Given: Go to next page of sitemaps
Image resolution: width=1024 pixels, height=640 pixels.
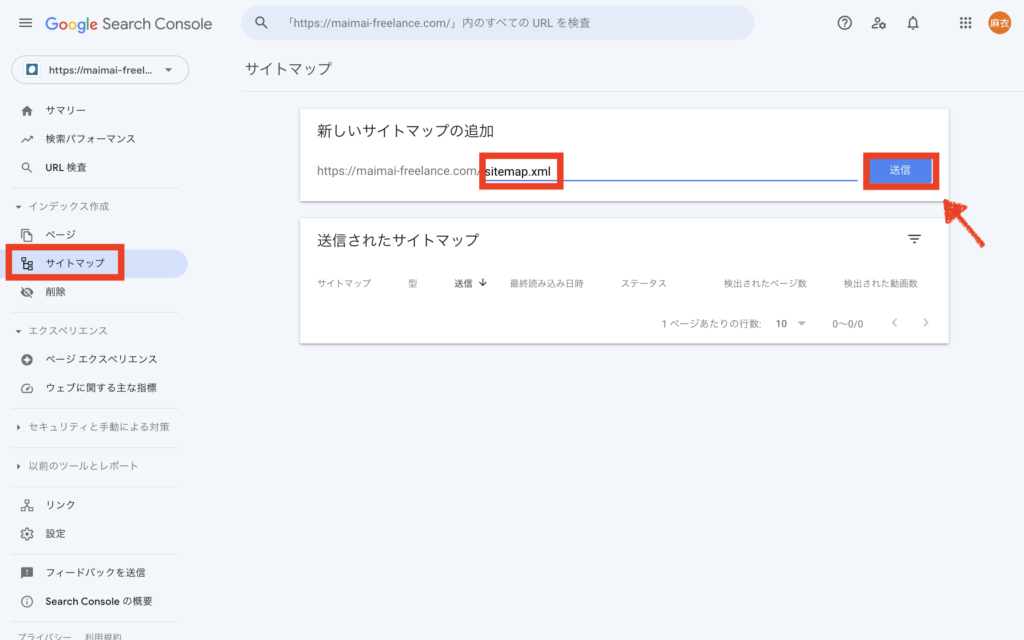Looking at the screenshot, I should coord(925,323).
